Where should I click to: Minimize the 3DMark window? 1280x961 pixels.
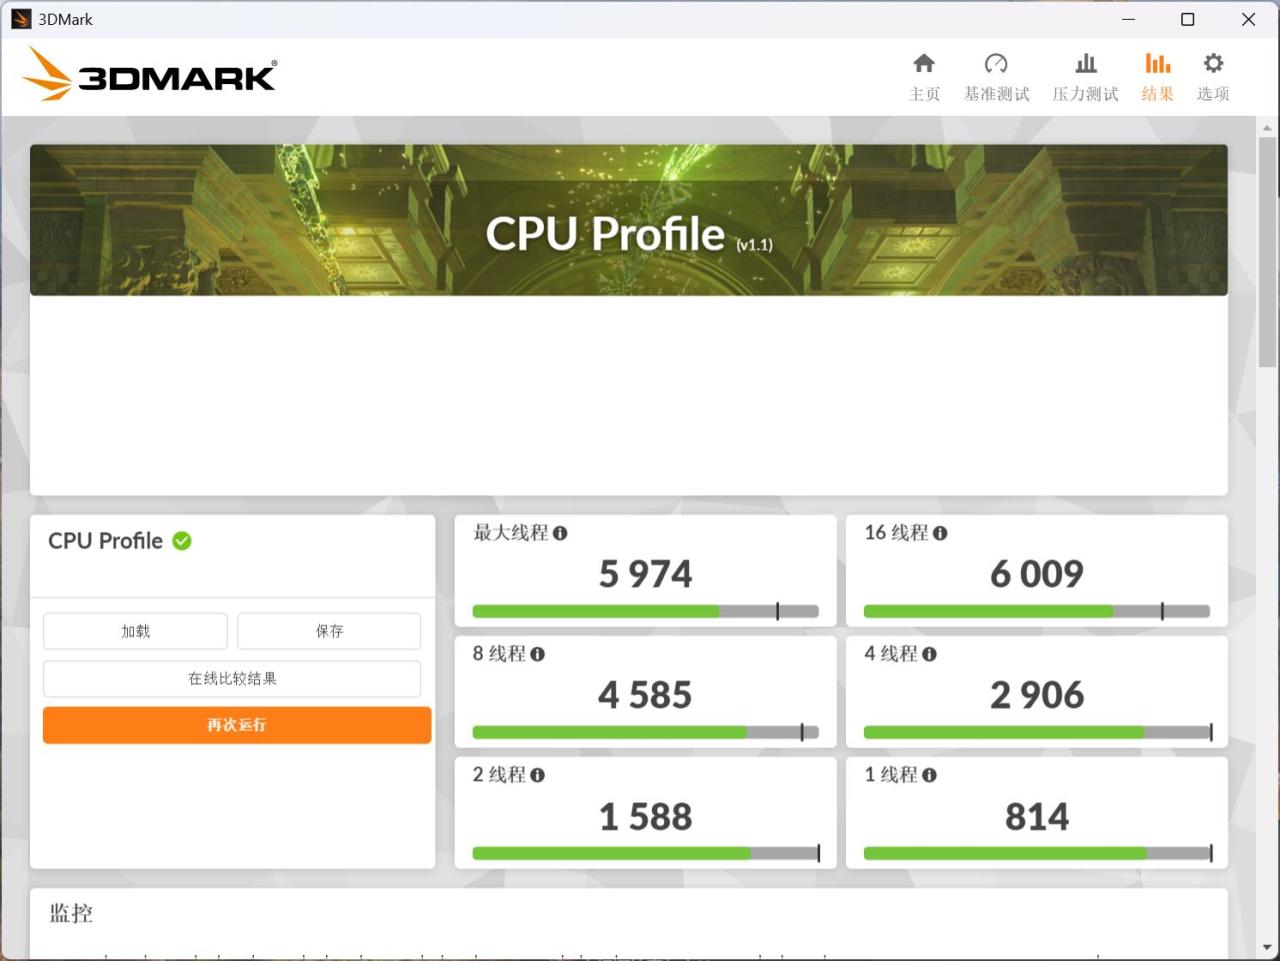(x=1128, y=19)
